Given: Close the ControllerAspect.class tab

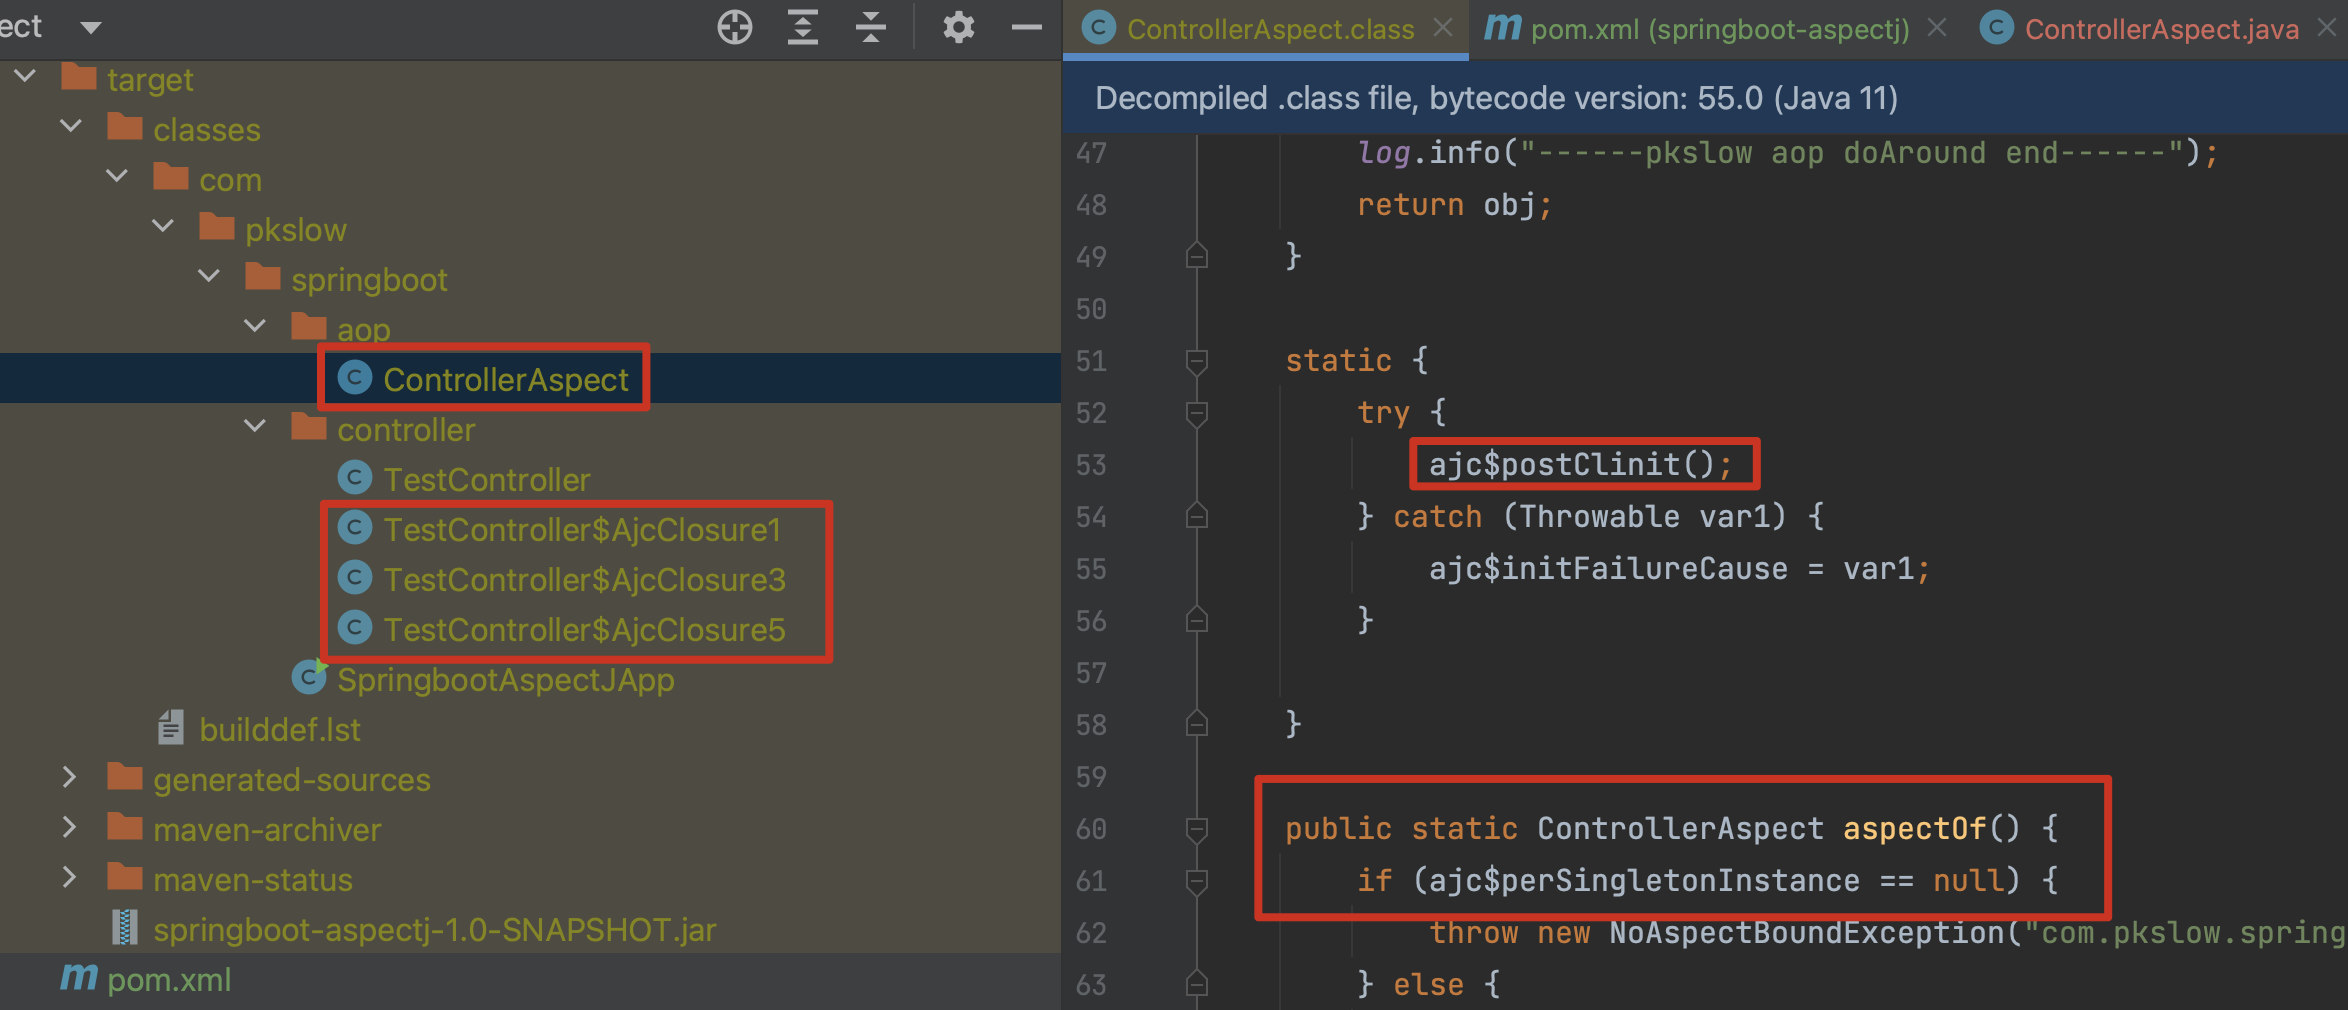Looking at the screenshot, I should click(1443, 28).
